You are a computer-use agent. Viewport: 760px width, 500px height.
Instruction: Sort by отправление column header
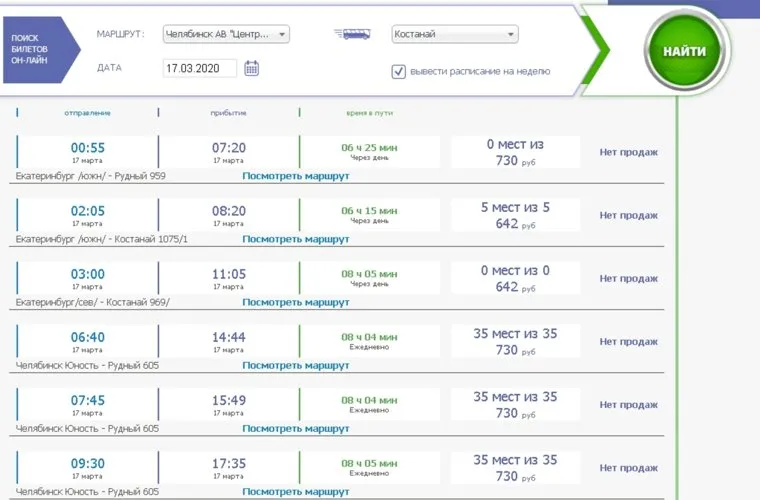coord(87,113)
